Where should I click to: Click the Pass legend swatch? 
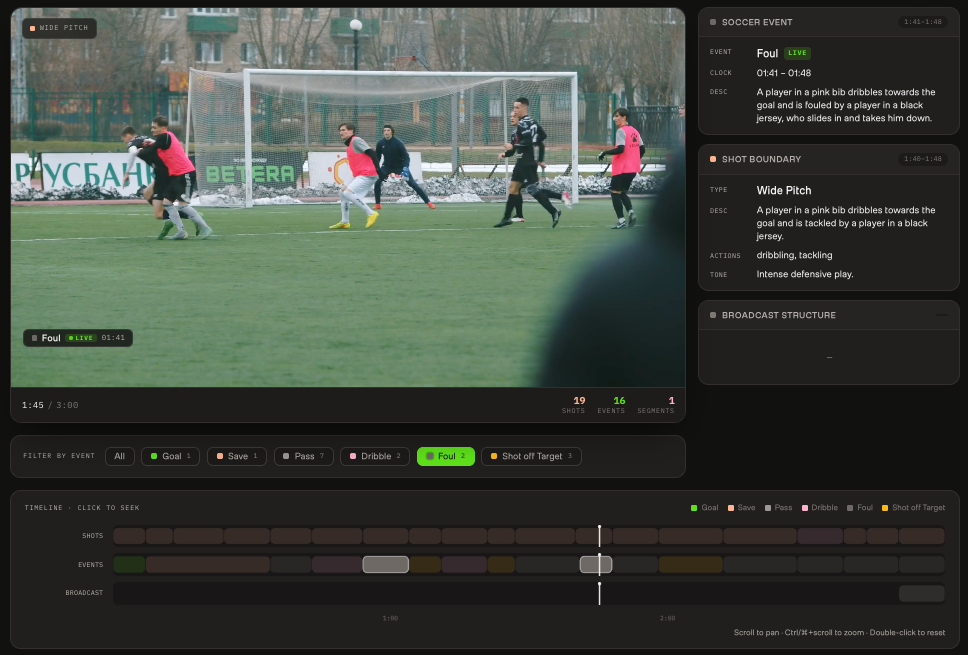(768, 508)
